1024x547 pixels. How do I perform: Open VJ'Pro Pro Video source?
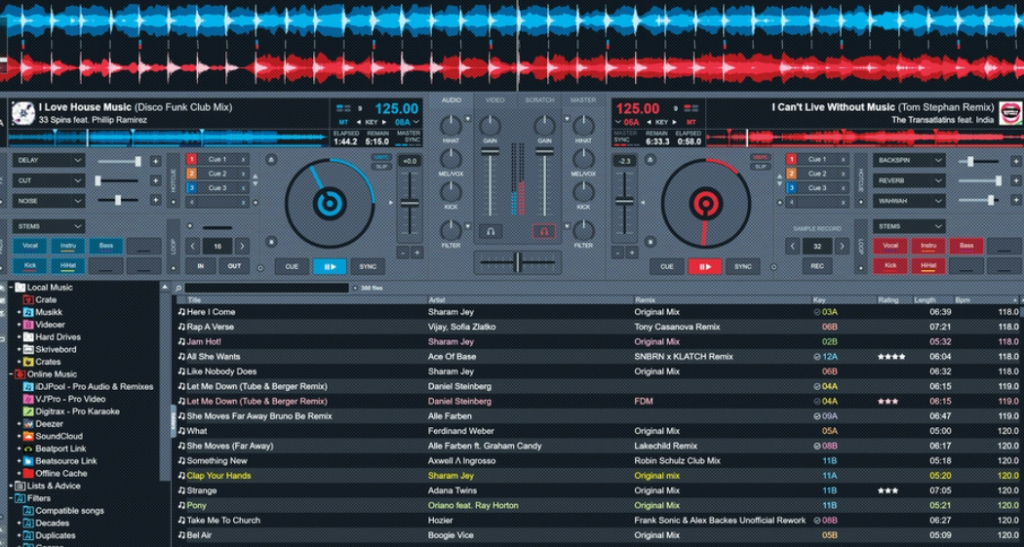70,399
